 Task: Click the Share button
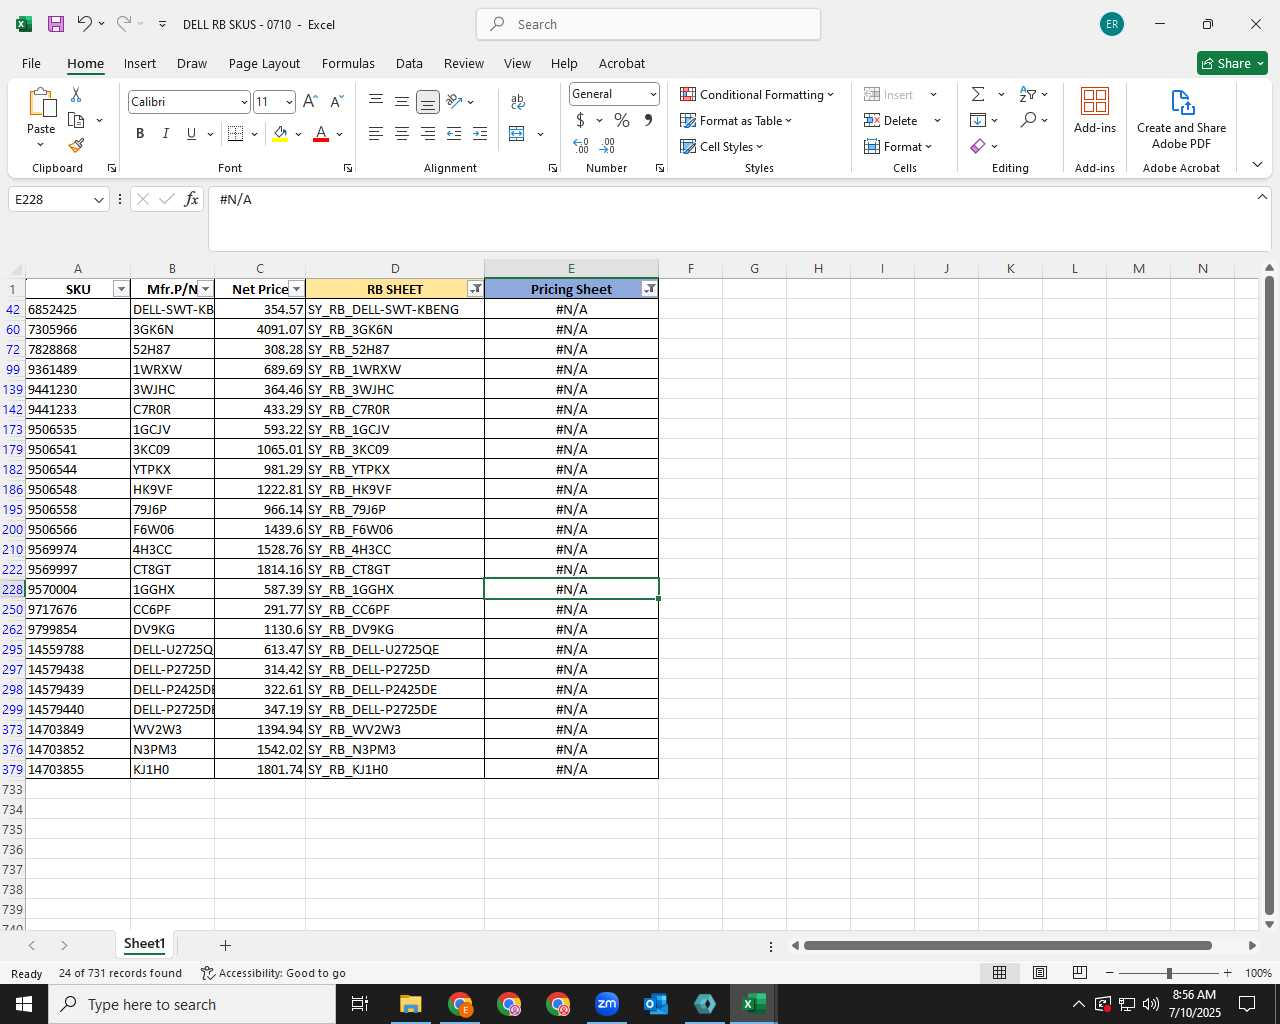[1232, 63]
